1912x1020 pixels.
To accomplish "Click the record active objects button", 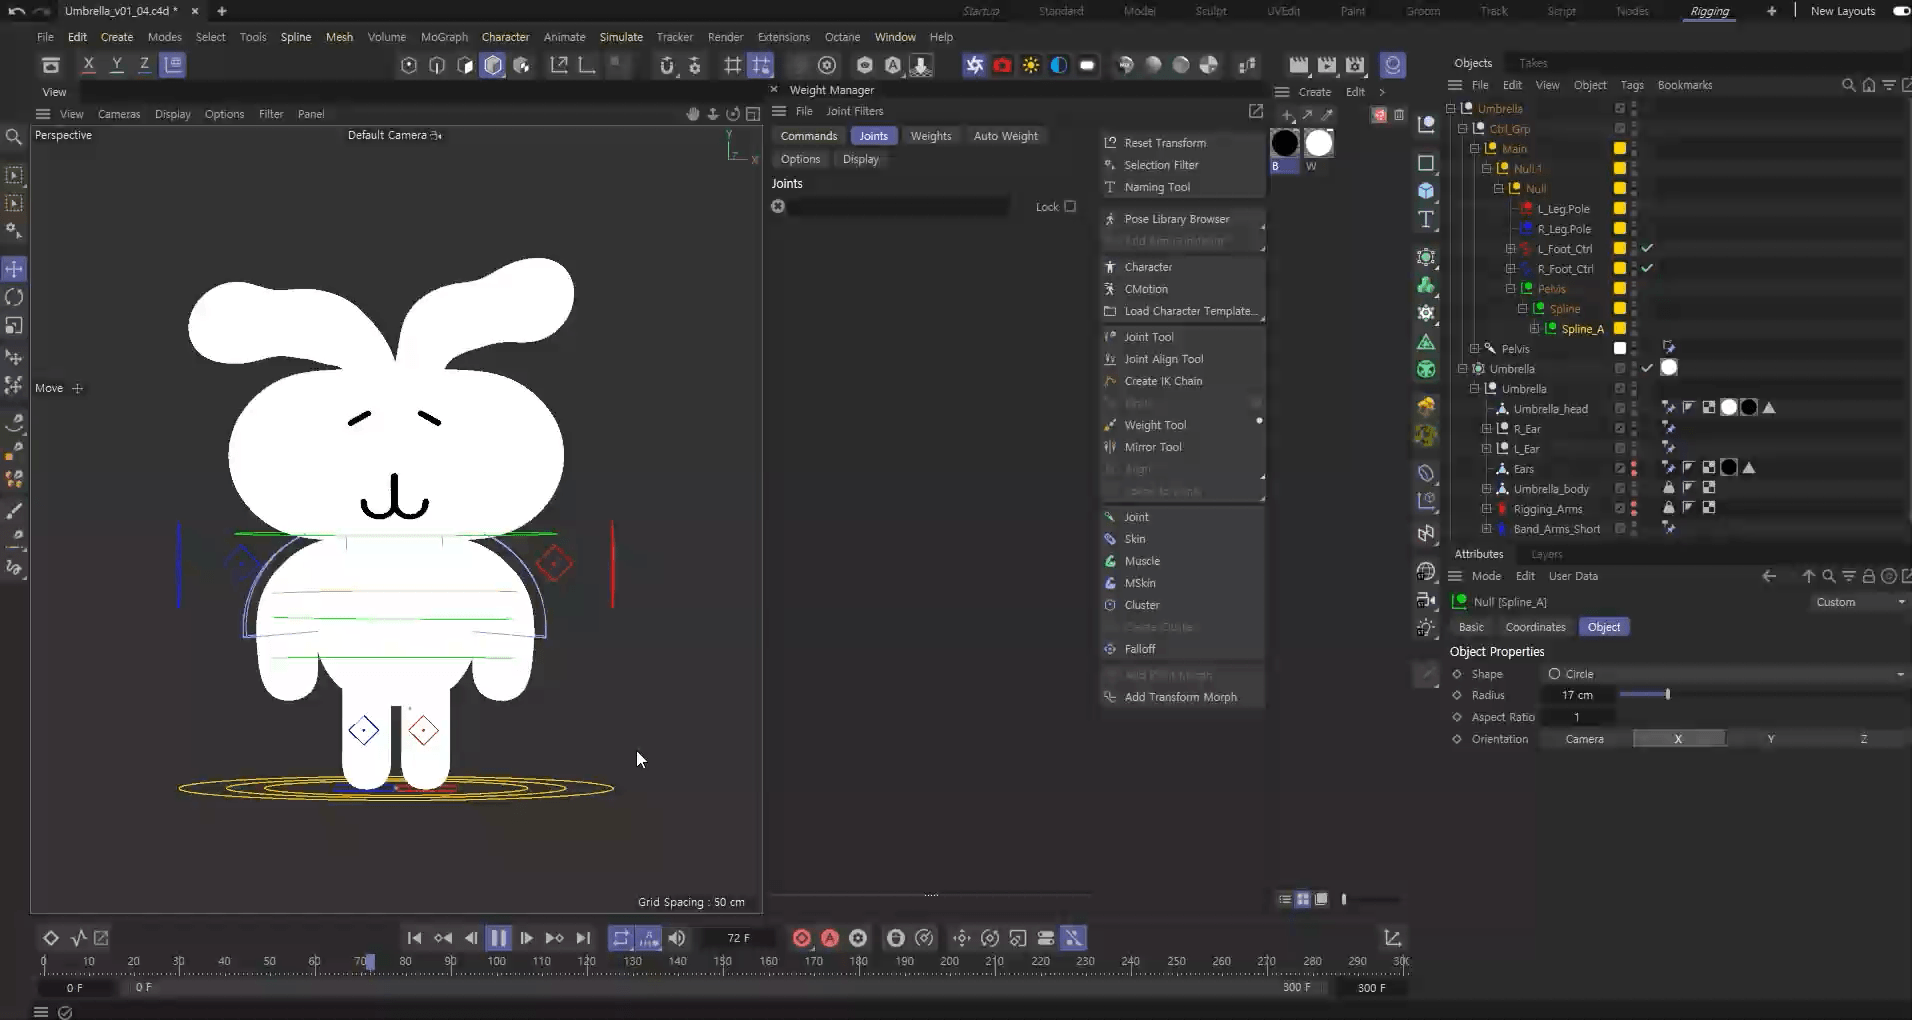I will point(801,938).
